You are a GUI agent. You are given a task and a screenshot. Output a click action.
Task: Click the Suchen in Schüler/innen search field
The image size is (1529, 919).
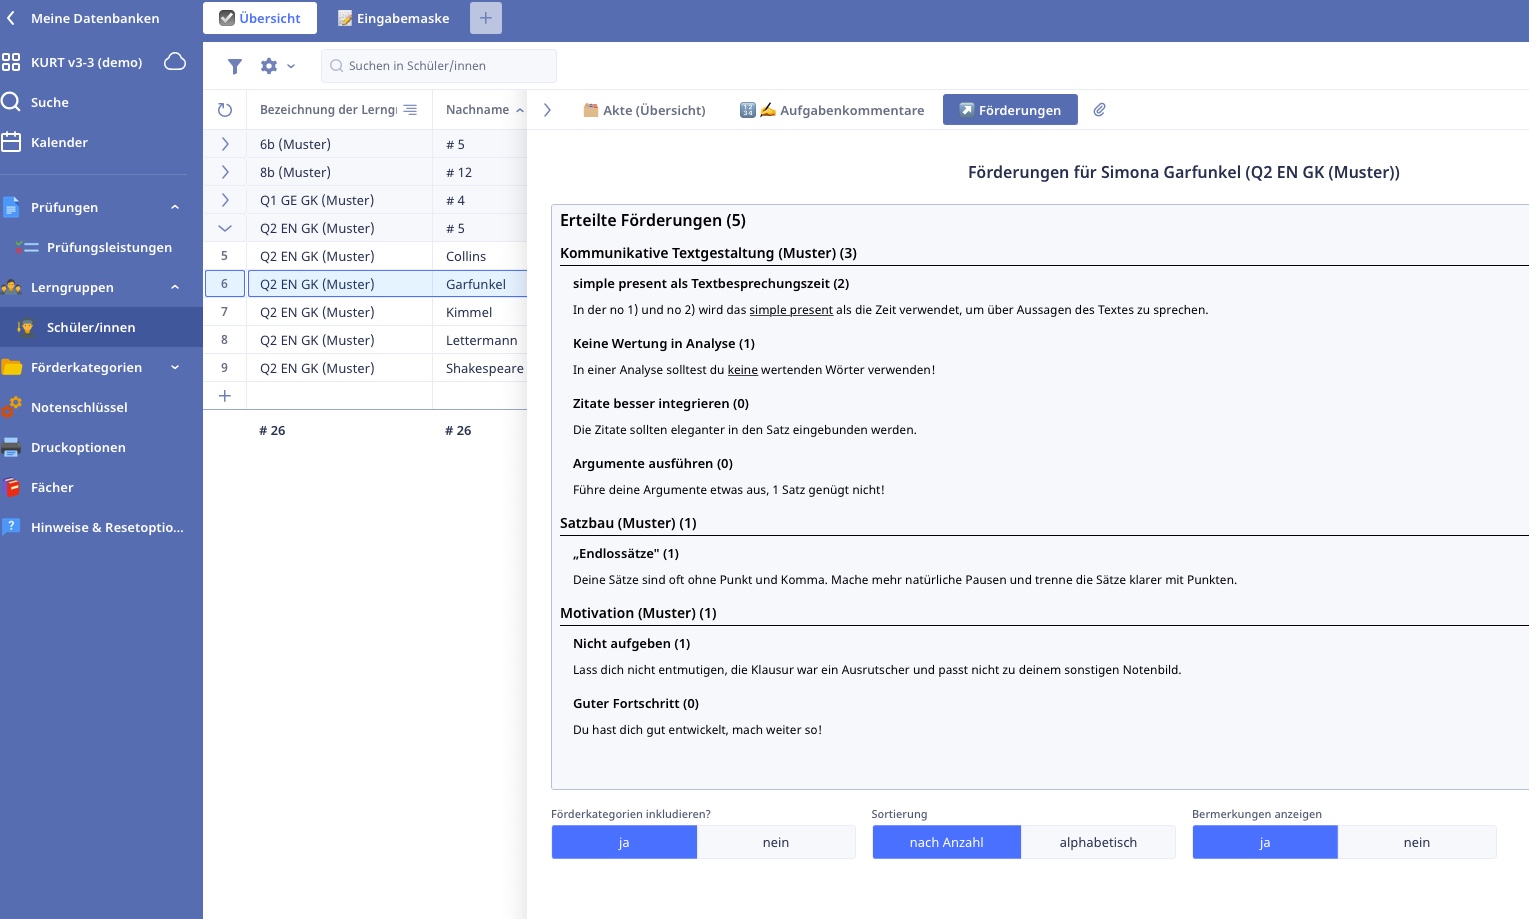[x=439, y=66]
